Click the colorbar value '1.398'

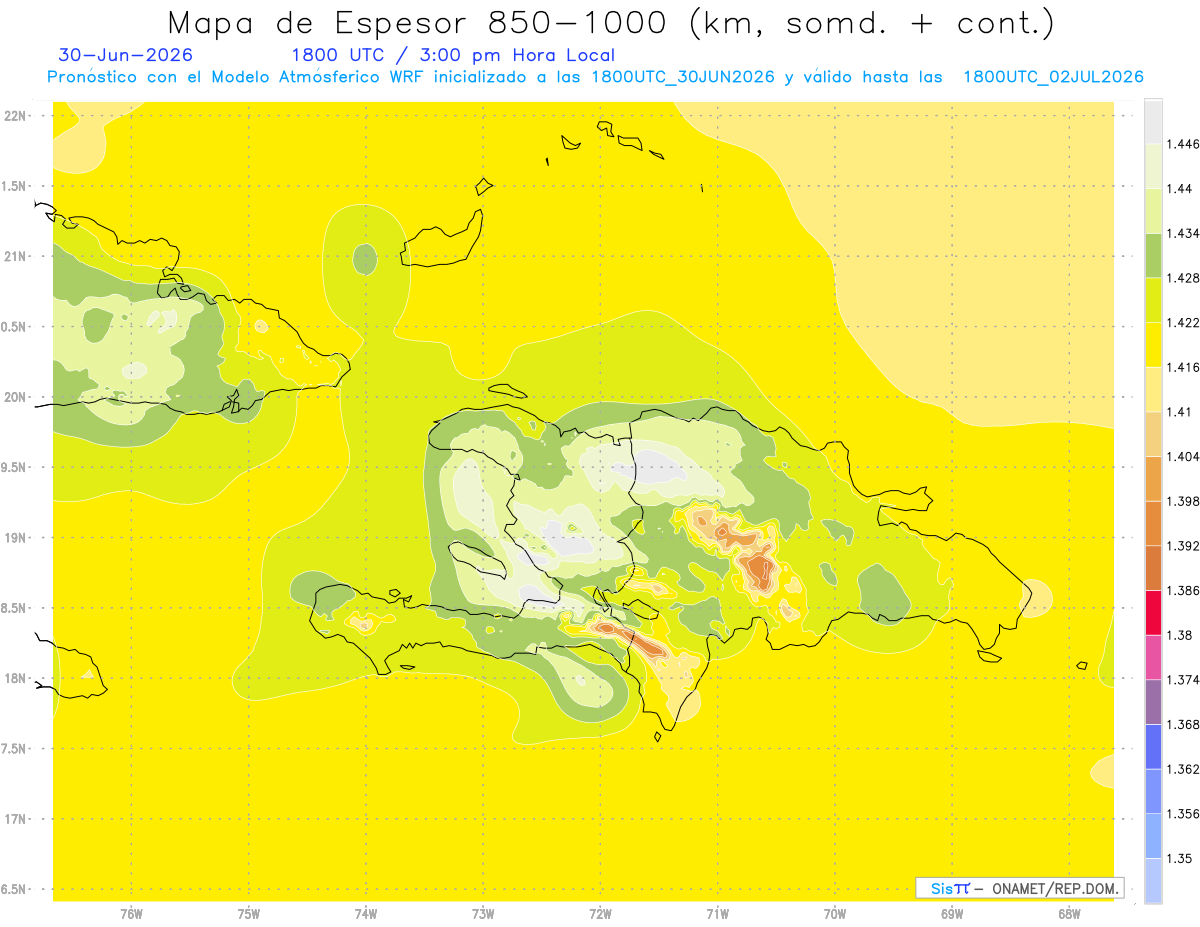pyautogui.click(x=1185, y=502)
